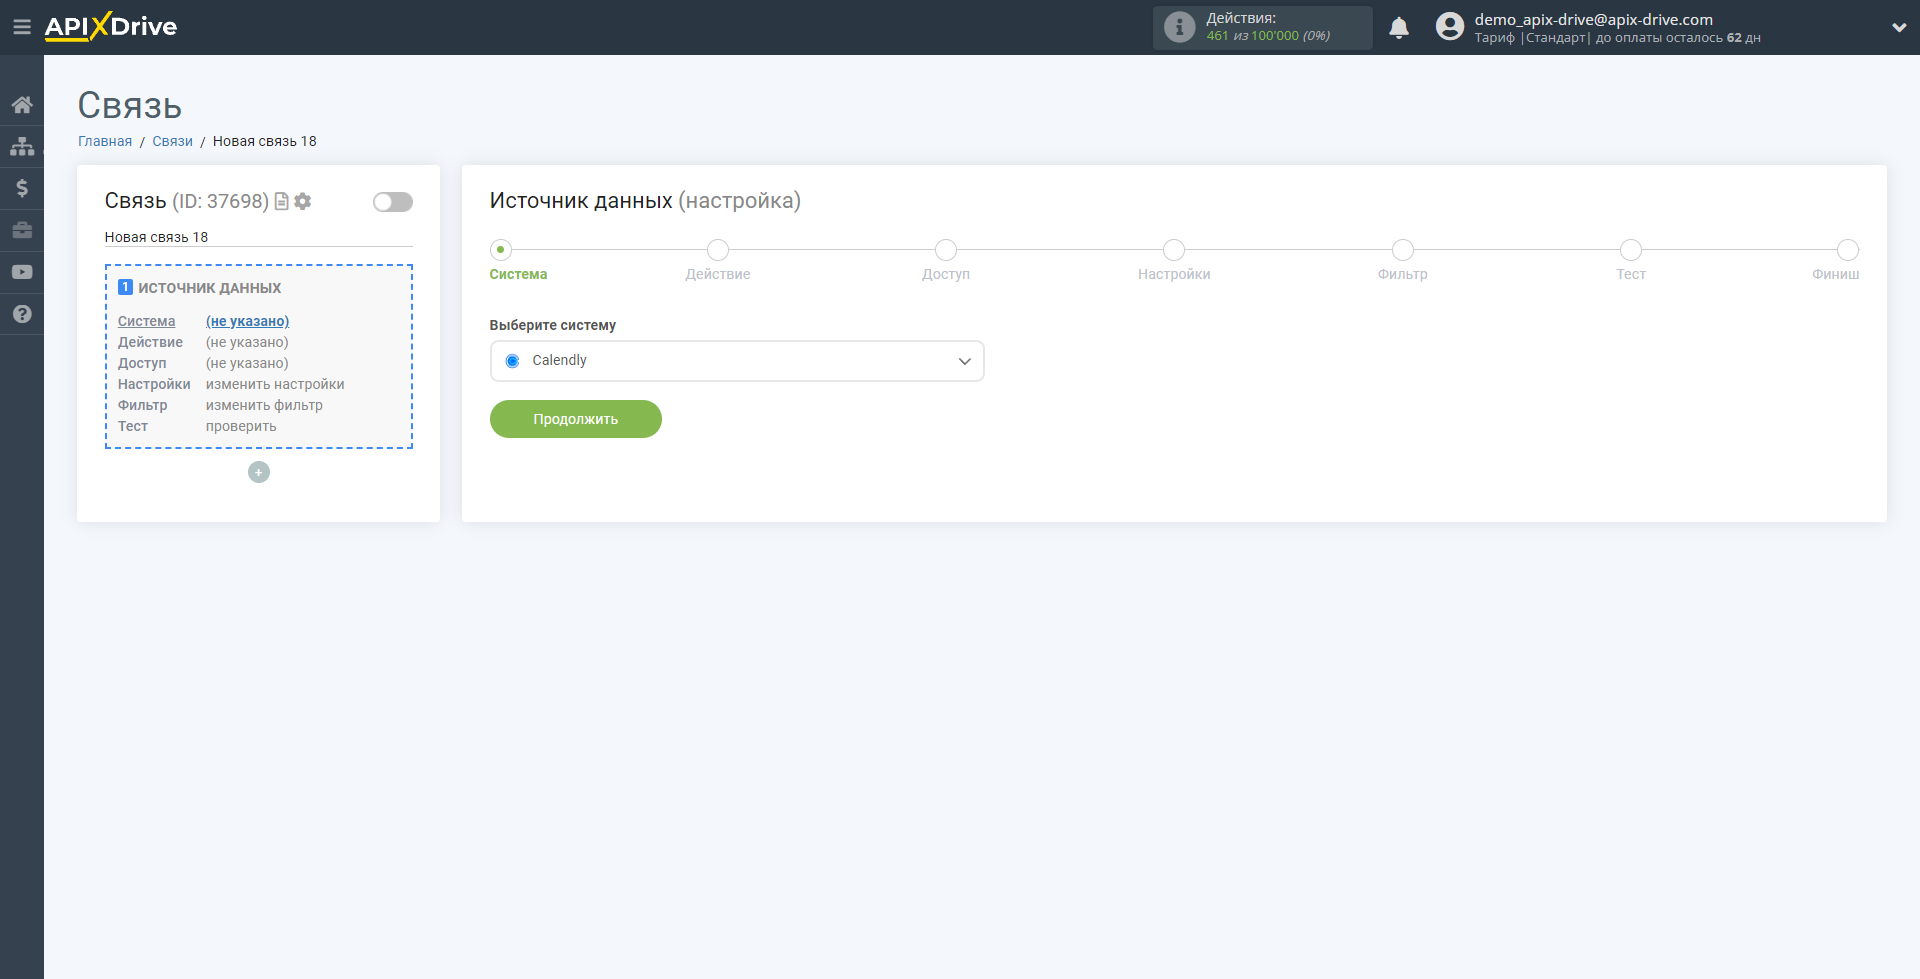
Task: Click изменить настройки text
Action: [x=275, y=384]
